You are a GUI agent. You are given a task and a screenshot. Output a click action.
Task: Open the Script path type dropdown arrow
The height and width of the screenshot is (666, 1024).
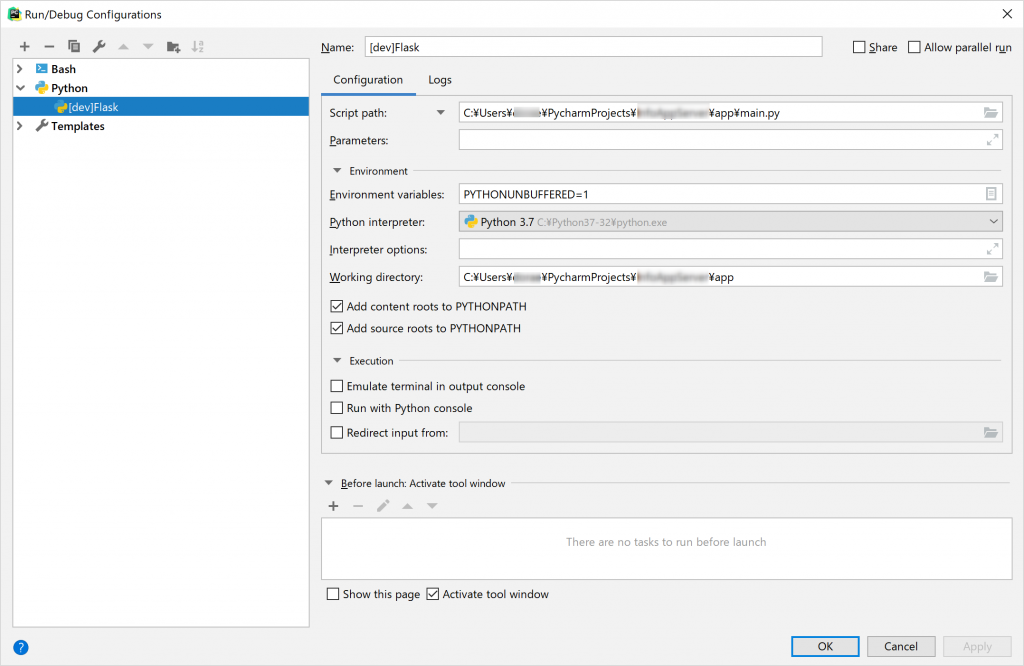click(x=441, y=113)
